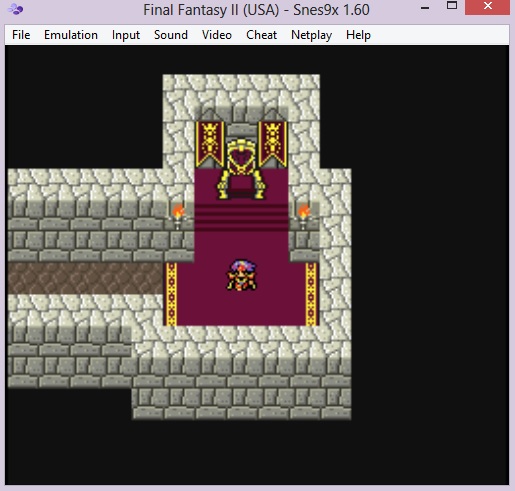
Task: Click the left wall torch flame
Action: [178, 212]
